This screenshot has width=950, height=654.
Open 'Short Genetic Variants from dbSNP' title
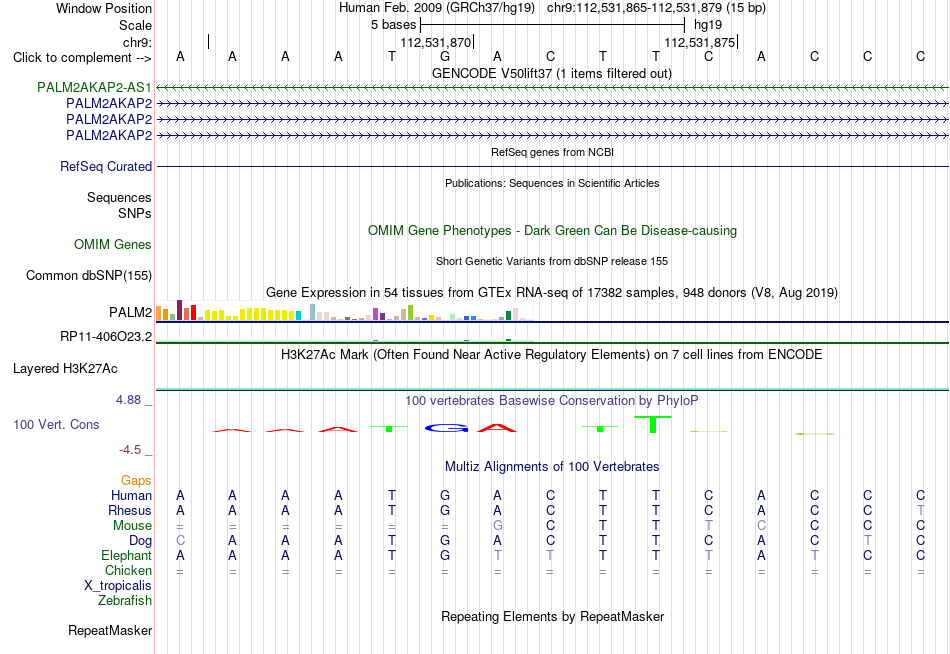click(x=552, y=261)
